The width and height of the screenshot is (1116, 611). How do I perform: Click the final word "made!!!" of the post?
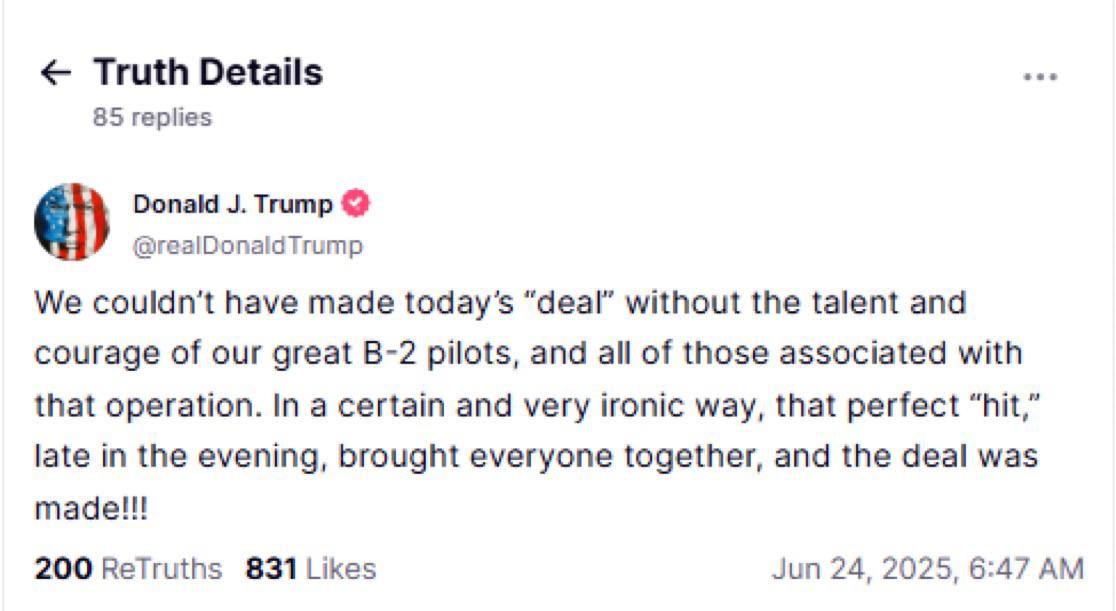91,508
